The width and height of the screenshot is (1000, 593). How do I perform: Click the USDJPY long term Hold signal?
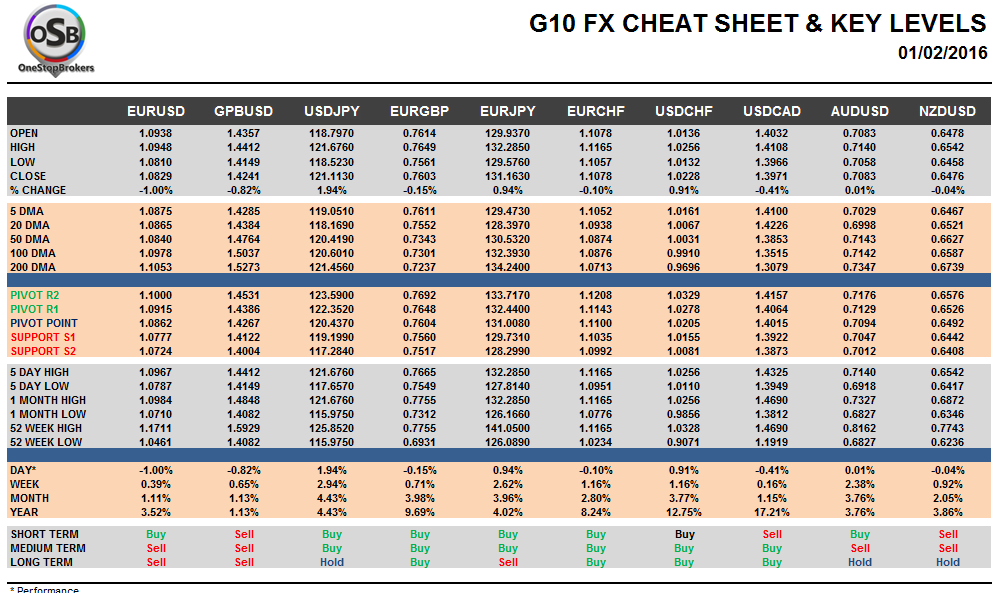(332, 563)
